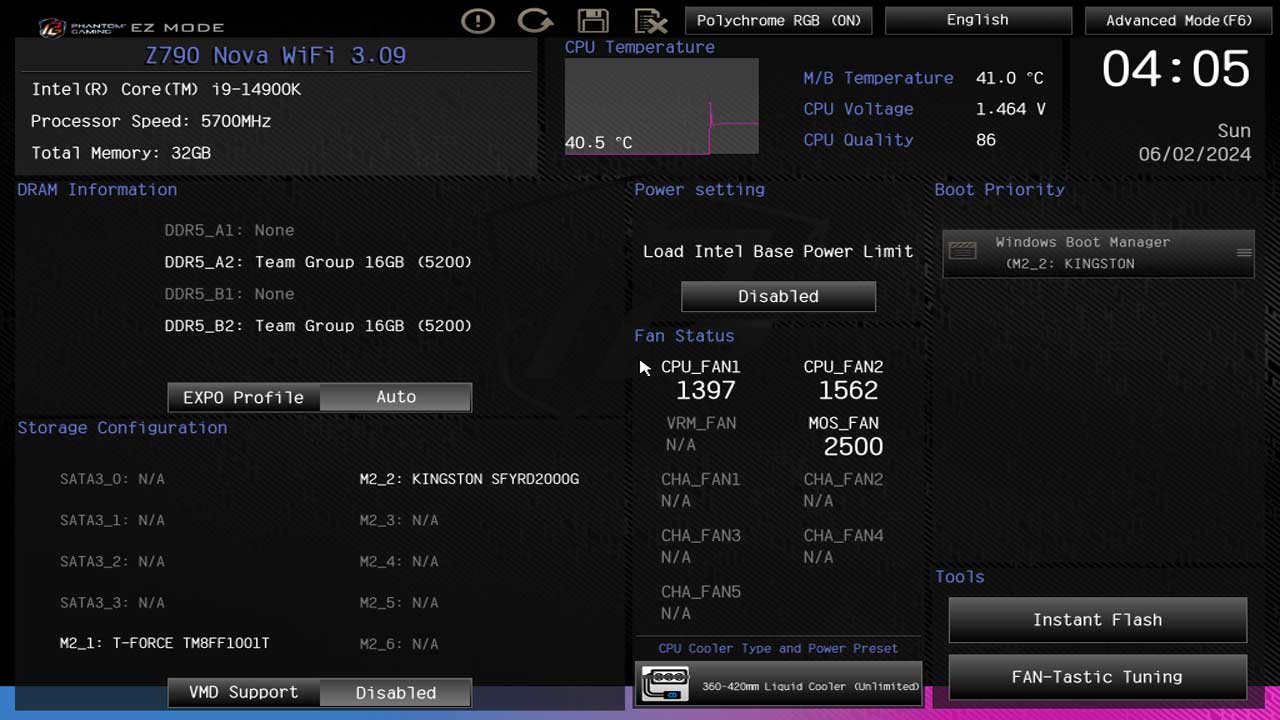
Task: Click Processor Speed: 5700MHz
Action: tap(151, 121)
